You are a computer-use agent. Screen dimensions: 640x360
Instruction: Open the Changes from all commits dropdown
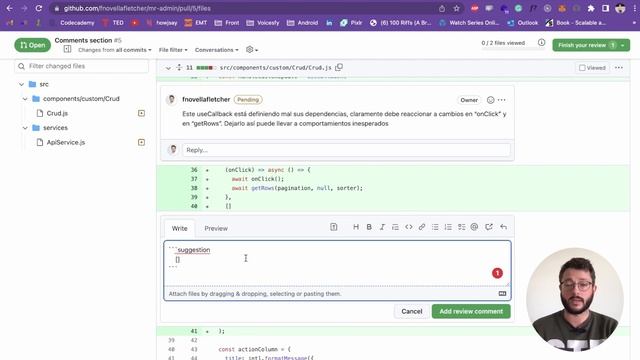[x=115, y=50]
